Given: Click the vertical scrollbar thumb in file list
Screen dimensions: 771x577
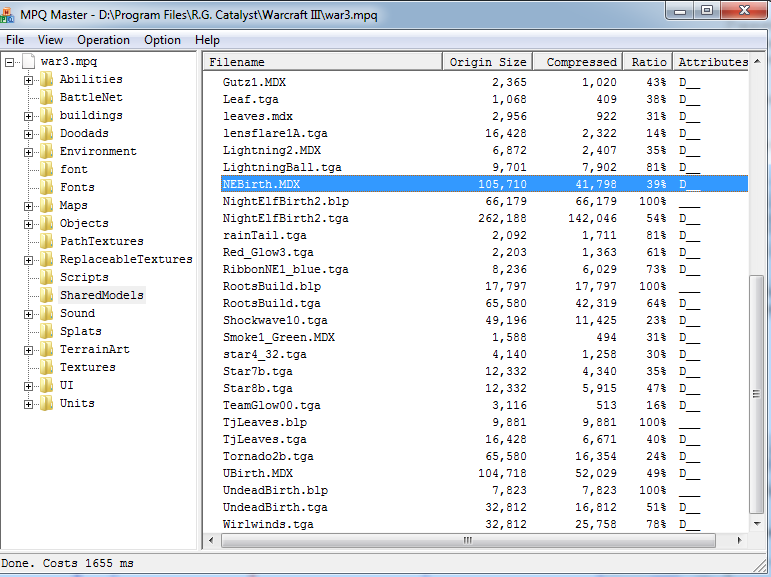Looking at the screenshot, I should (x=757, y=394).
